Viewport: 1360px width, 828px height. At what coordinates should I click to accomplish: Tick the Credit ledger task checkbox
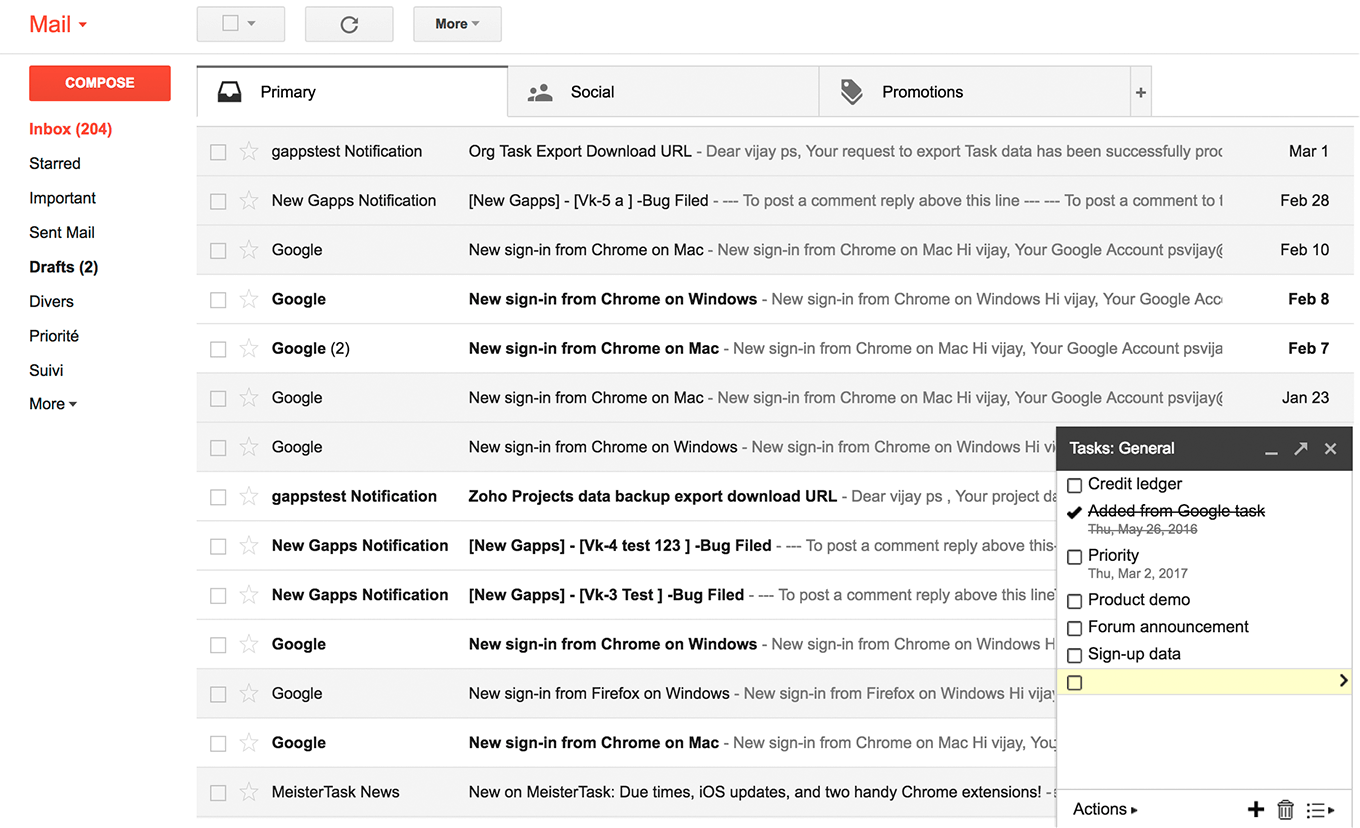1075,485
